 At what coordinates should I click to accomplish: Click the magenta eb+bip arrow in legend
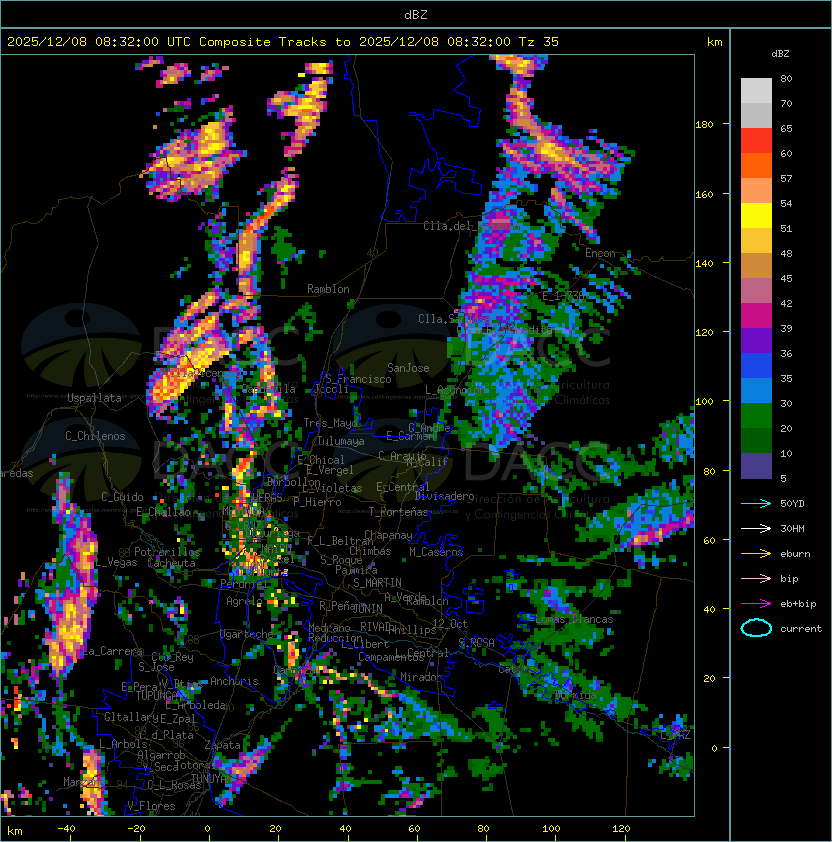point(756,604)
